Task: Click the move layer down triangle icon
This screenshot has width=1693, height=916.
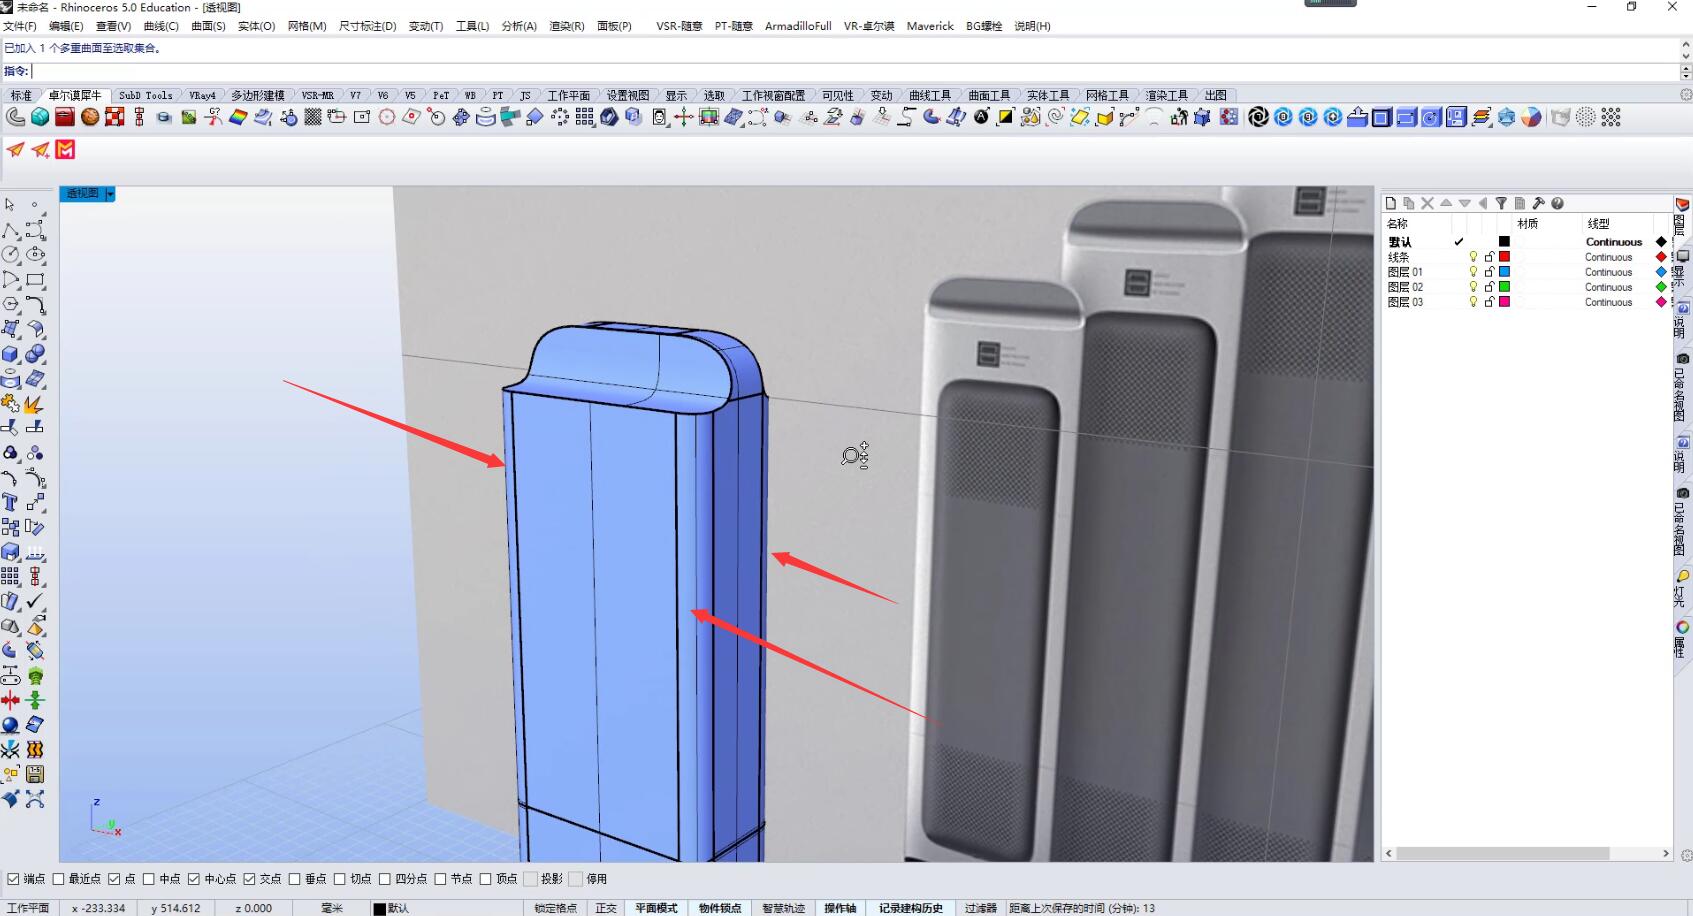Action: click(x=1464, y=203)
